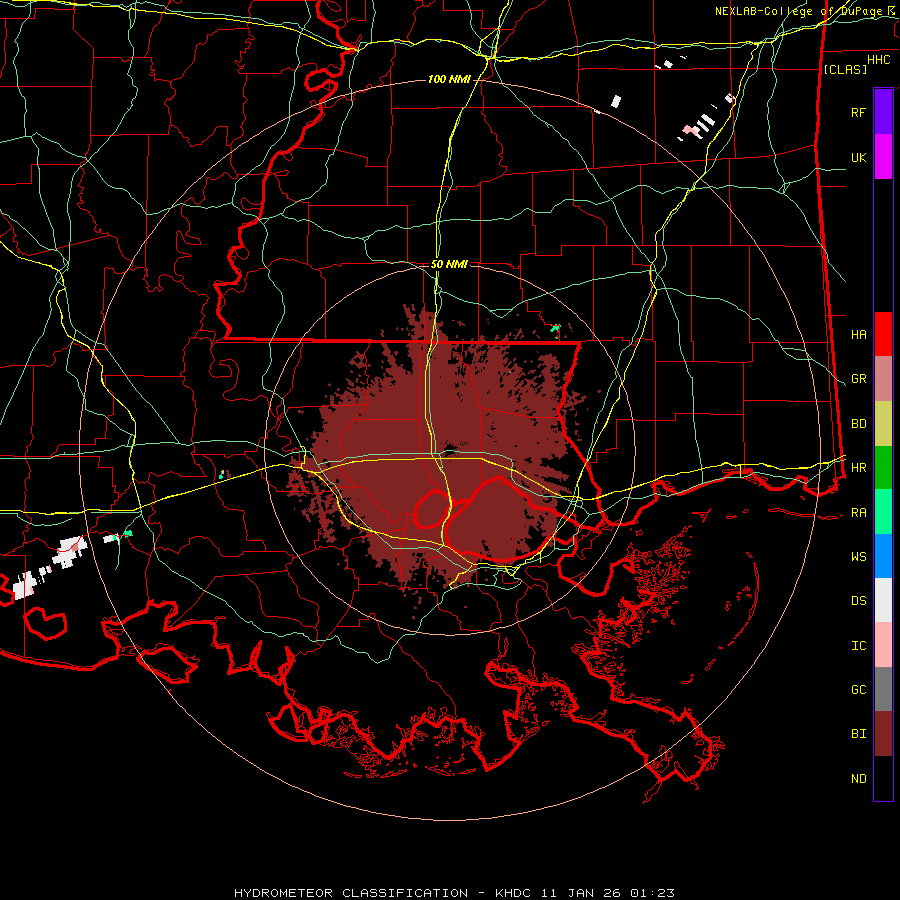Click the white dry snow echoes at southwest
The image size is (900, 900).
click(x=49, y=565)
